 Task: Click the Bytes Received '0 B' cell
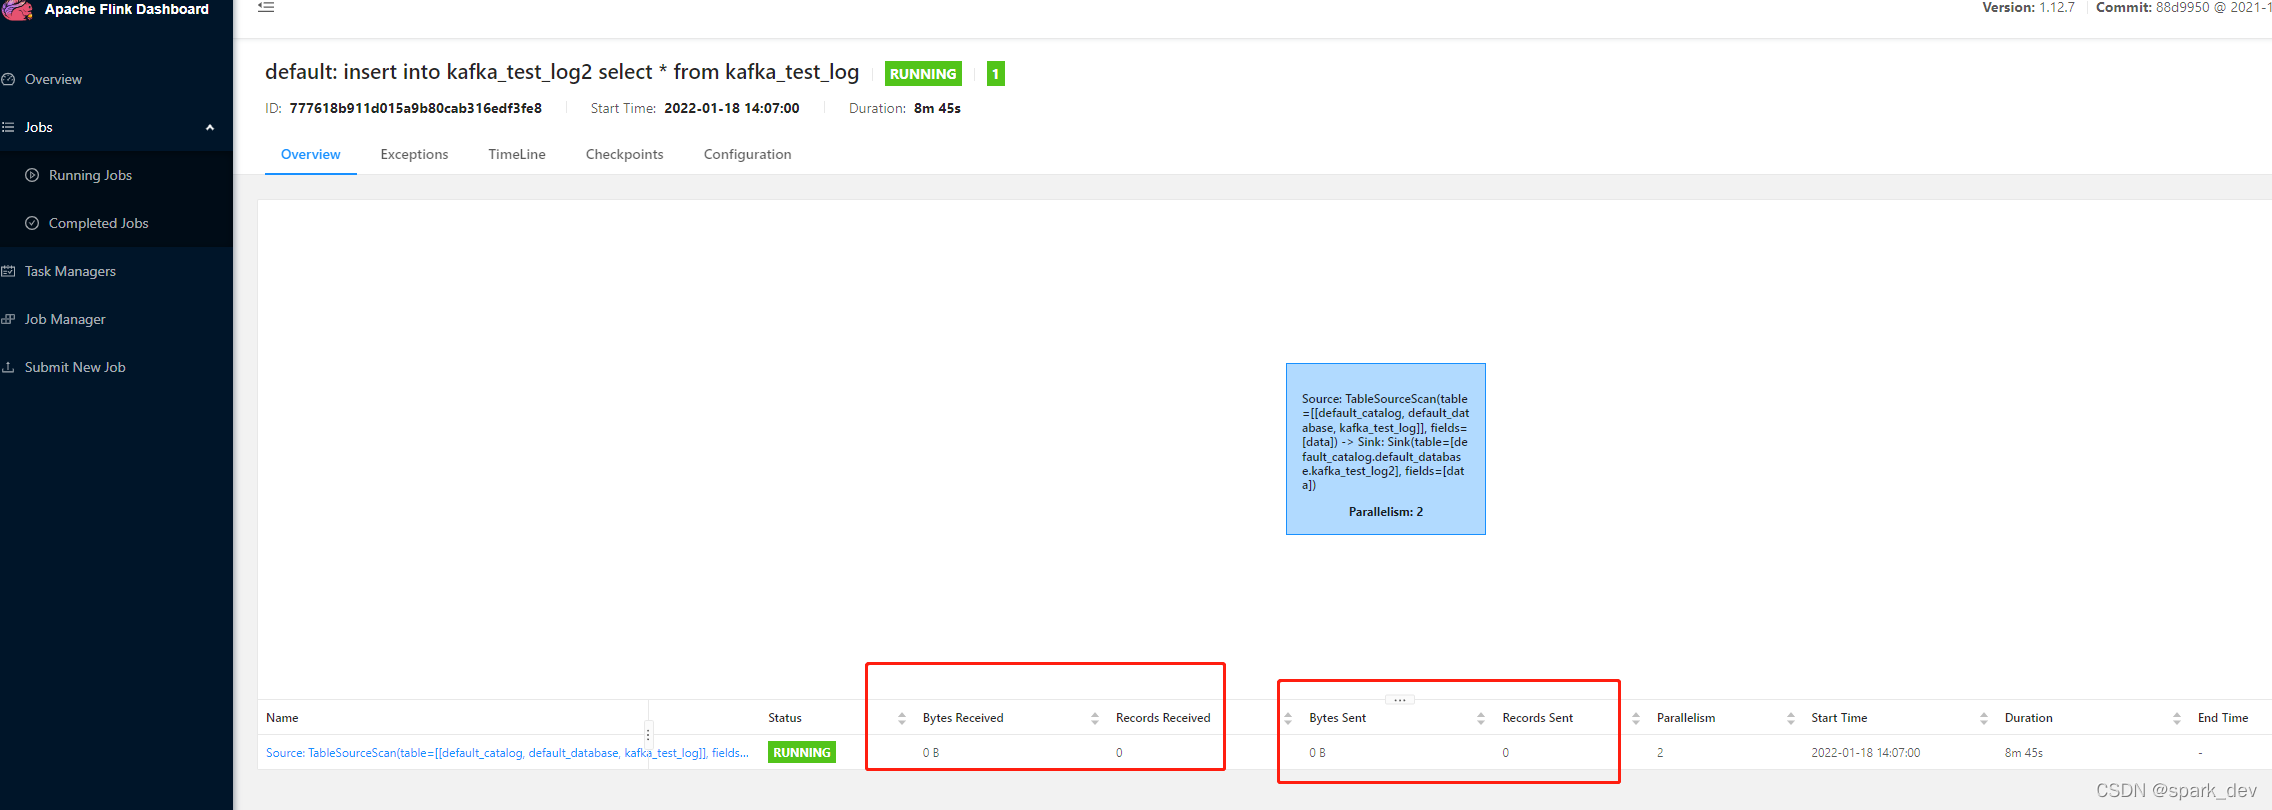(931, 753)
